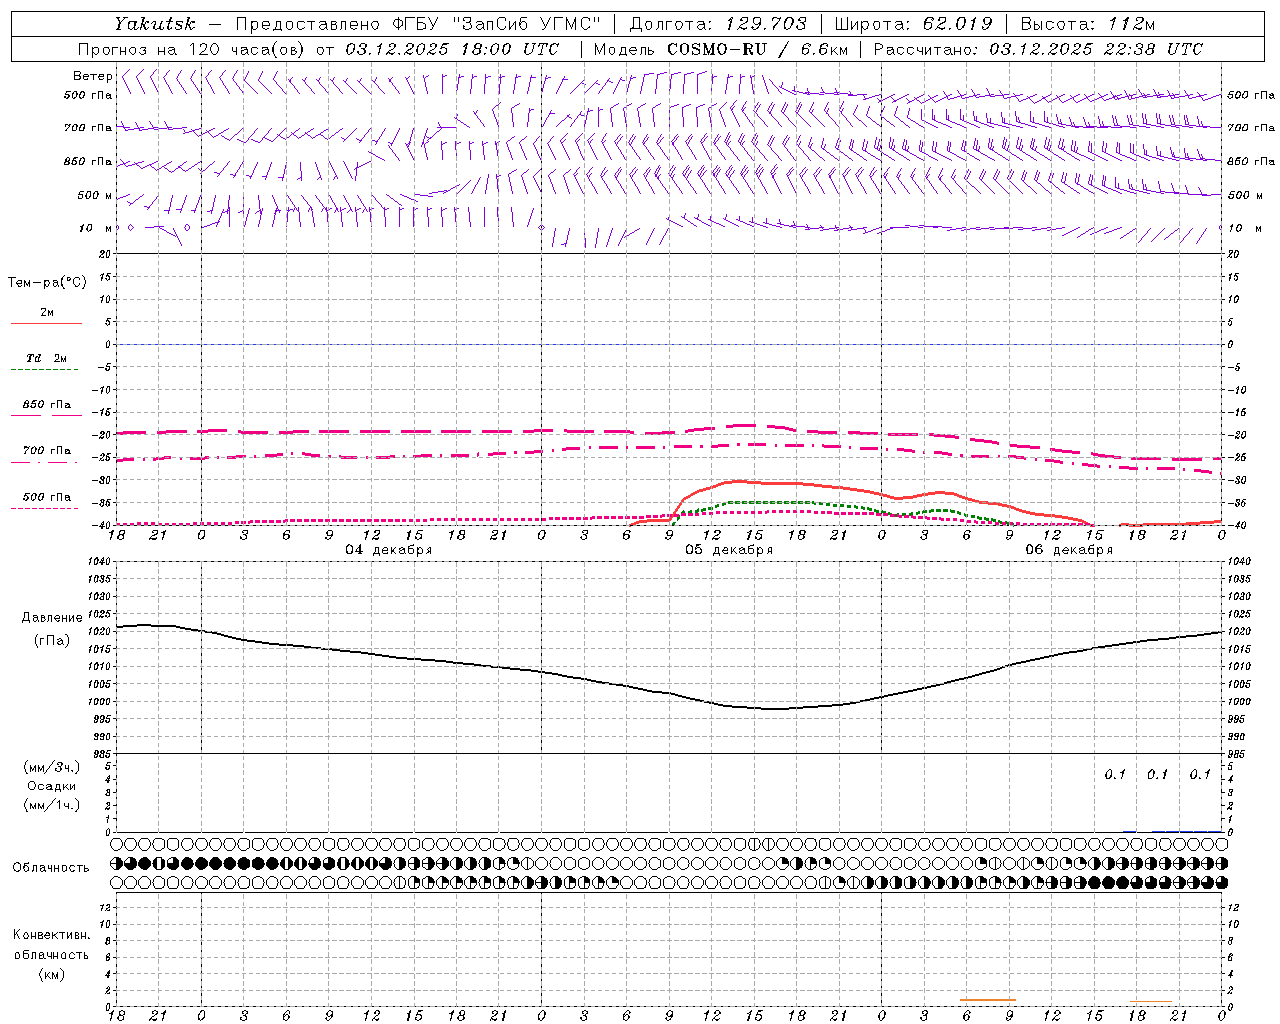The width and height of the screenshot is (1280, 1024).
Task: Click the '(км)' convective cloud unit label
Action: pyautogui.click(x=51, y=974)
